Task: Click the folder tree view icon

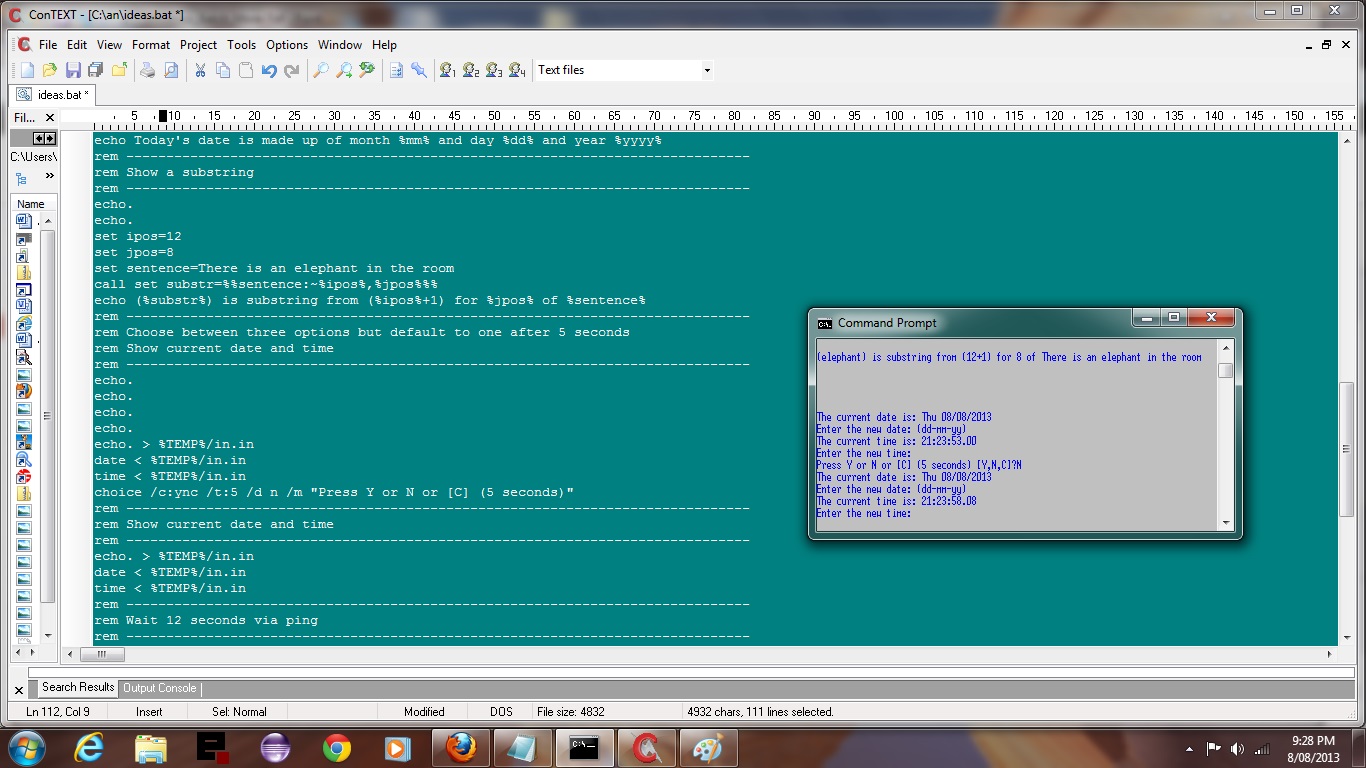Action: pyautogui.click(x=22, y=178)
